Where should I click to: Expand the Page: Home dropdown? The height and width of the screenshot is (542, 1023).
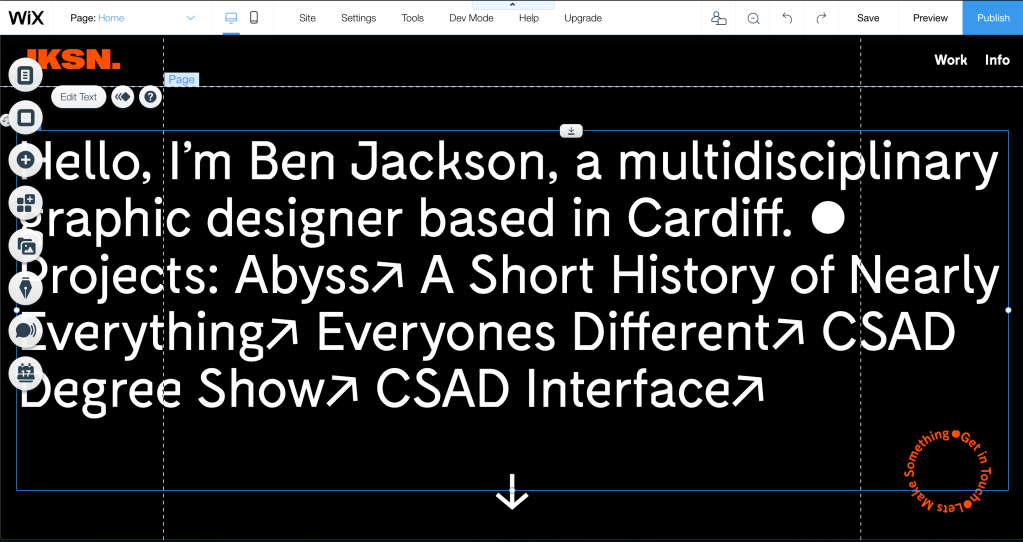click(191, 18)
